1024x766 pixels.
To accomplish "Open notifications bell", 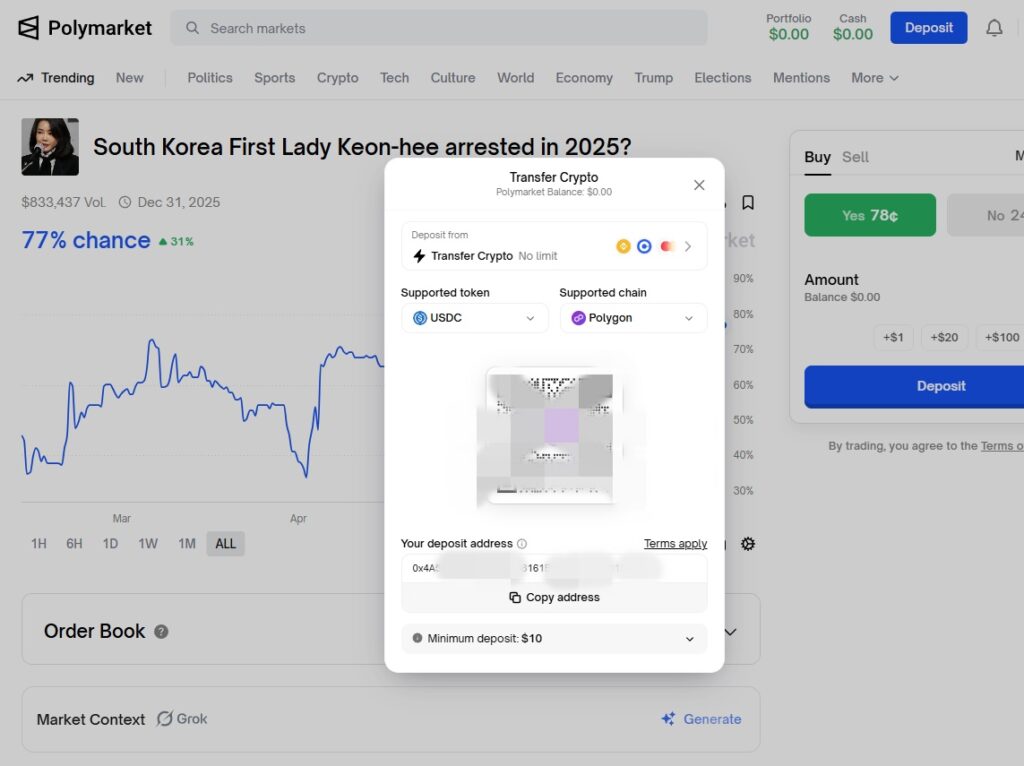I will point(994,28).
